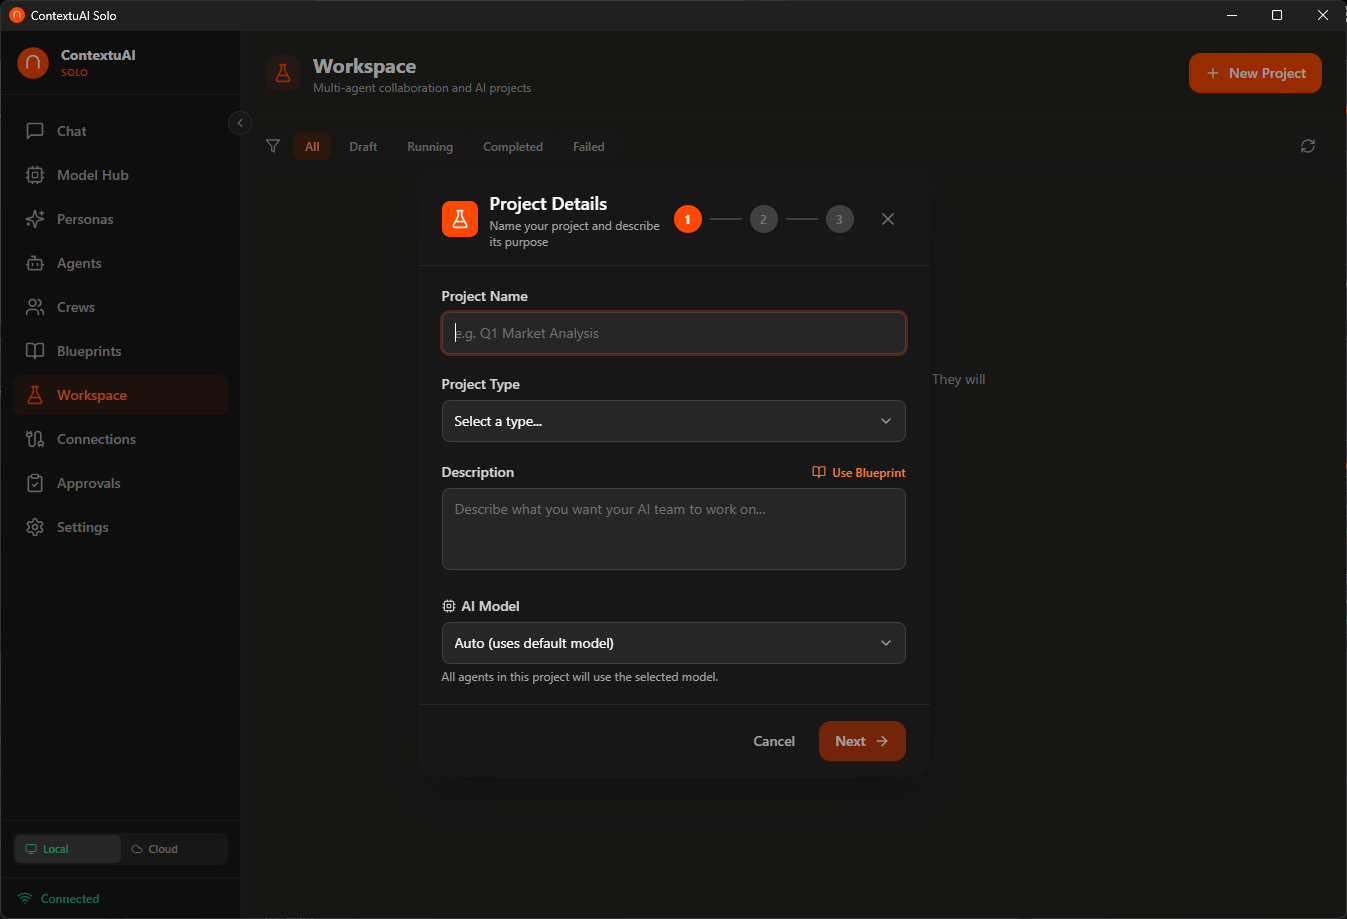Viewport: 1347px width, 919px height.
Task: Select the Personas sidebar icon
Action: [35, 219]
